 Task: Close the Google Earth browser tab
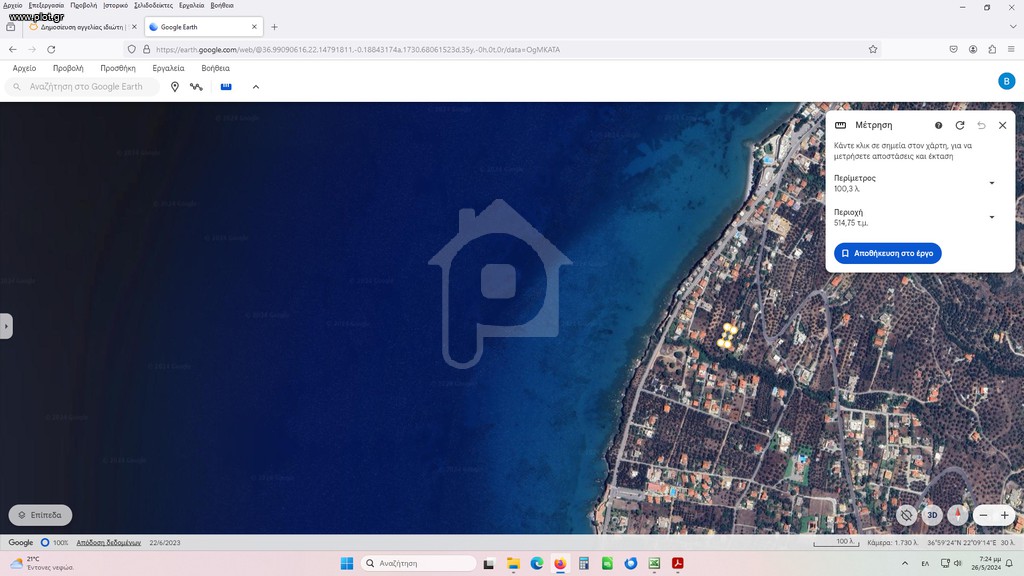point(254,27)
